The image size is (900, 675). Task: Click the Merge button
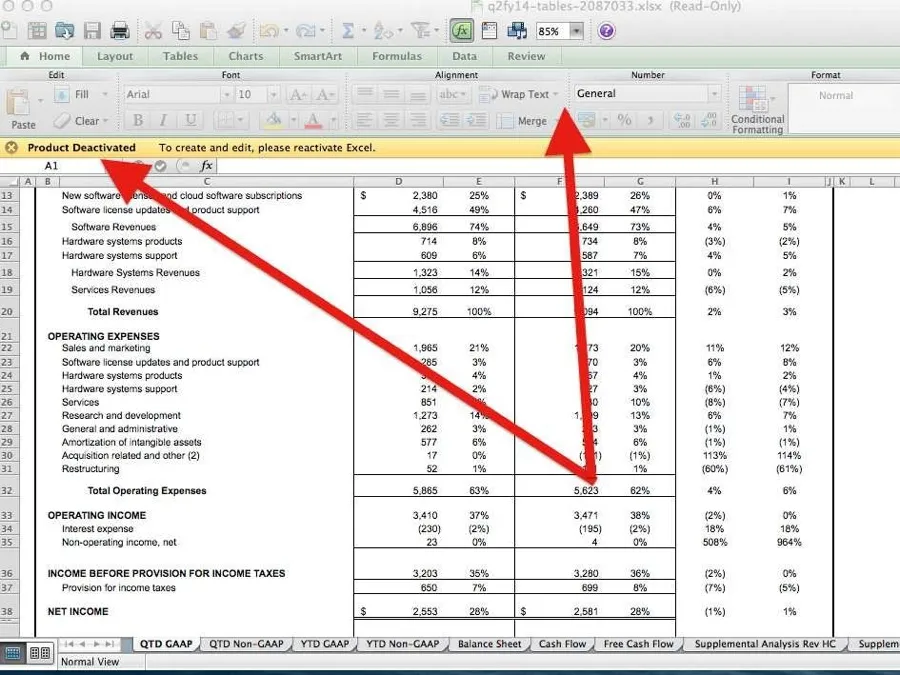click(x=531, y=122)
